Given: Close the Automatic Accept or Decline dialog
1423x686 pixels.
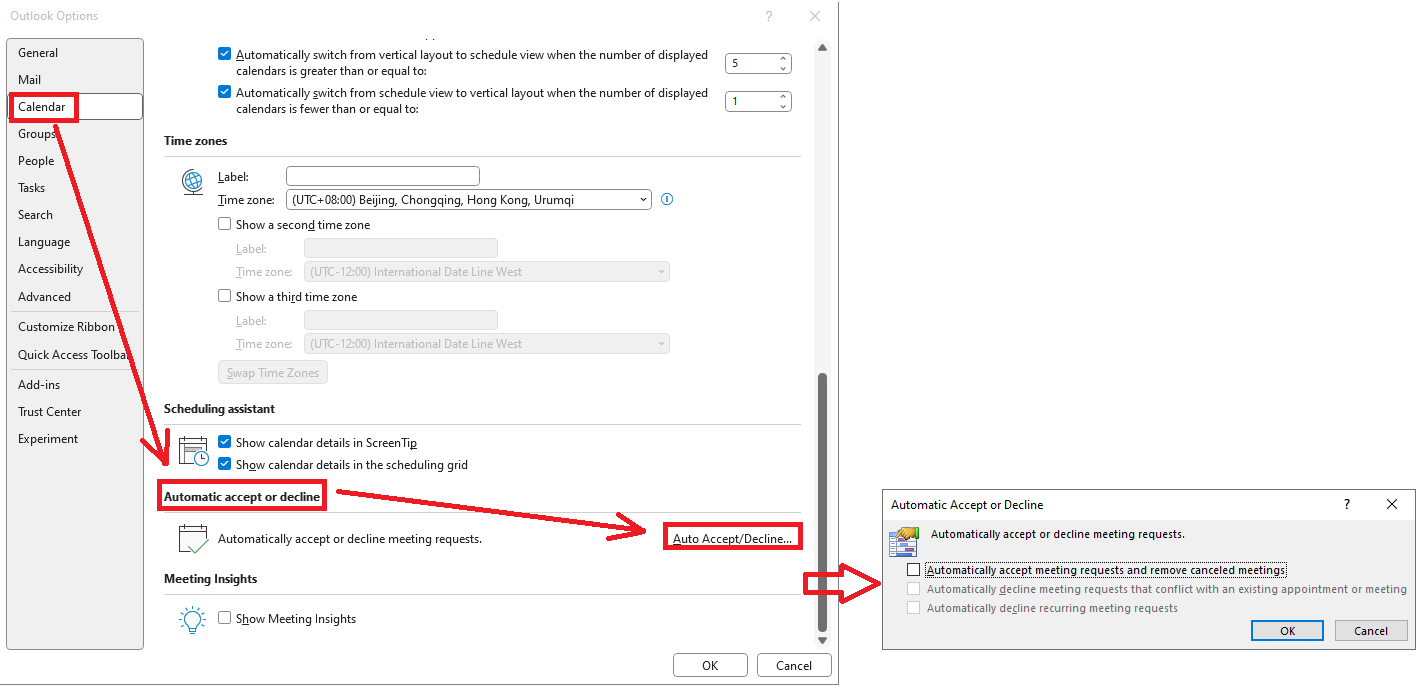Looking at the screenshot, I should point(1392,505).
